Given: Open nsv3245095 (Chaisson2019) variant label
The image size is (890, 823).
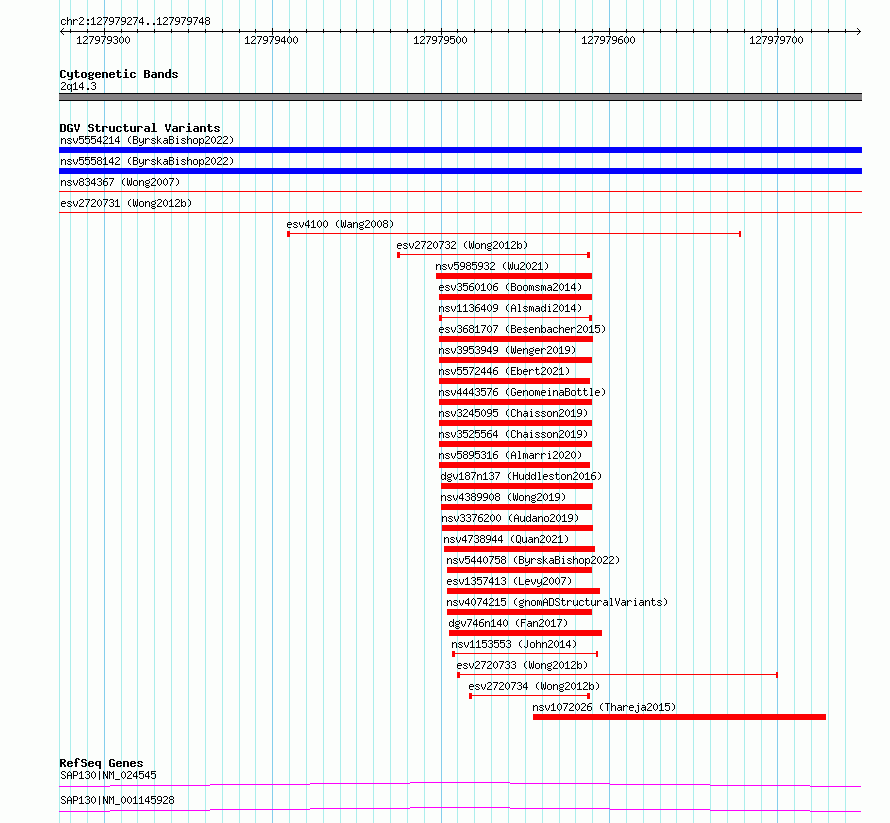Looking at the screenshot, I should point(513,413).
